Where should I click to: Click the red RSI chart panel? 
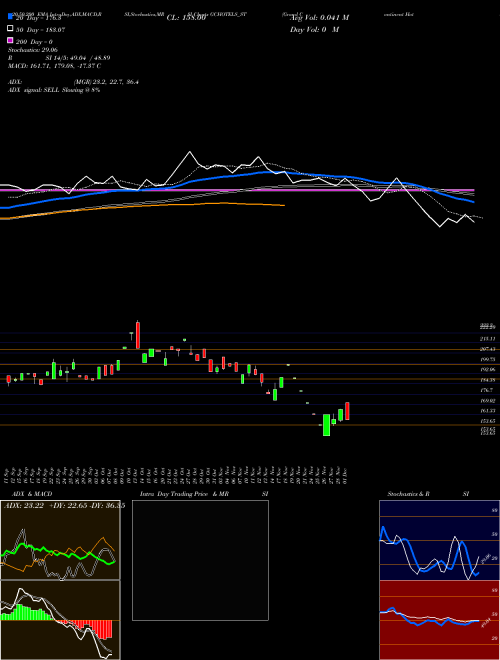(439, 620)
